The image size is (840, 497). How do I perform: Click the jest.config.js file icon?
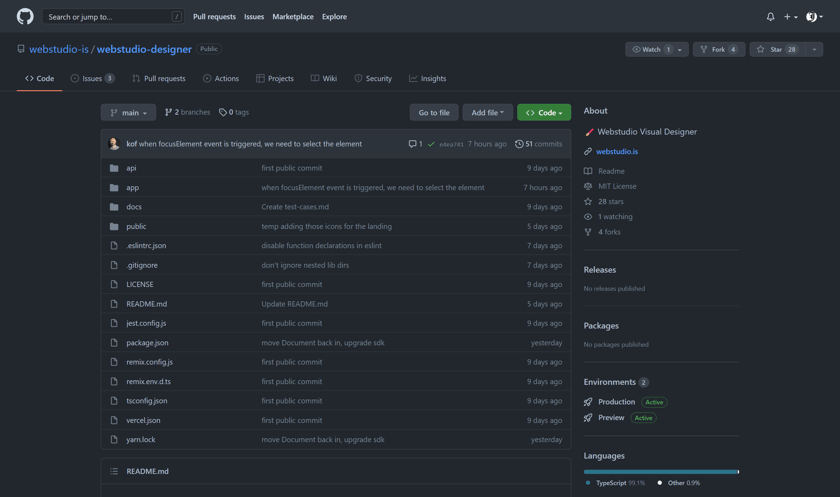(114, 323)
